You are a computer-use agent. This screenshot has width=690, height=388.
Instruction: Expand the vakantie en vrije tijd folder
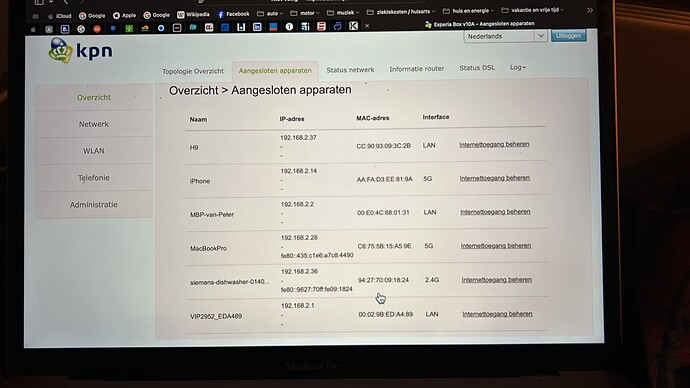532,10
